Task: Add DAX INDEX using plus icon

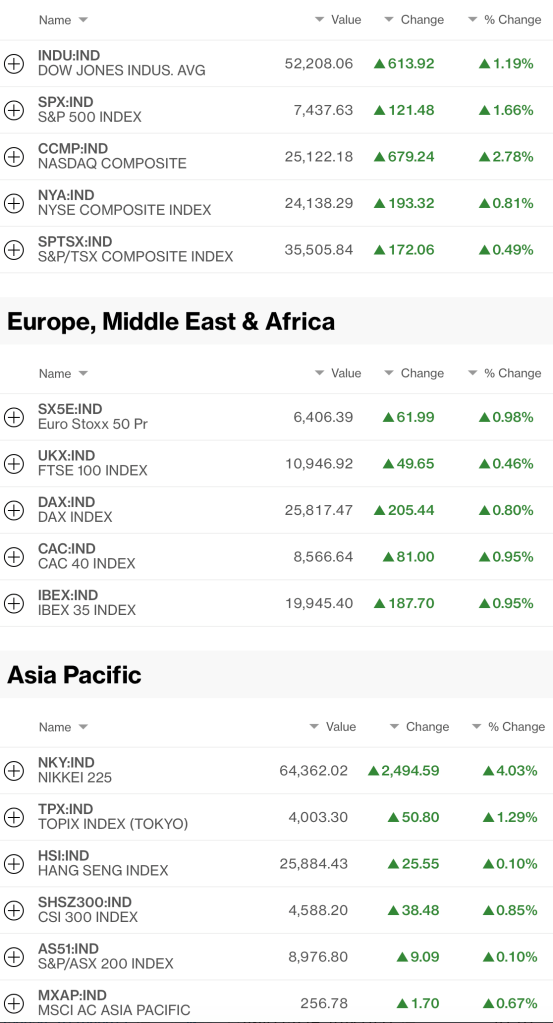Action: click(14, 510)
